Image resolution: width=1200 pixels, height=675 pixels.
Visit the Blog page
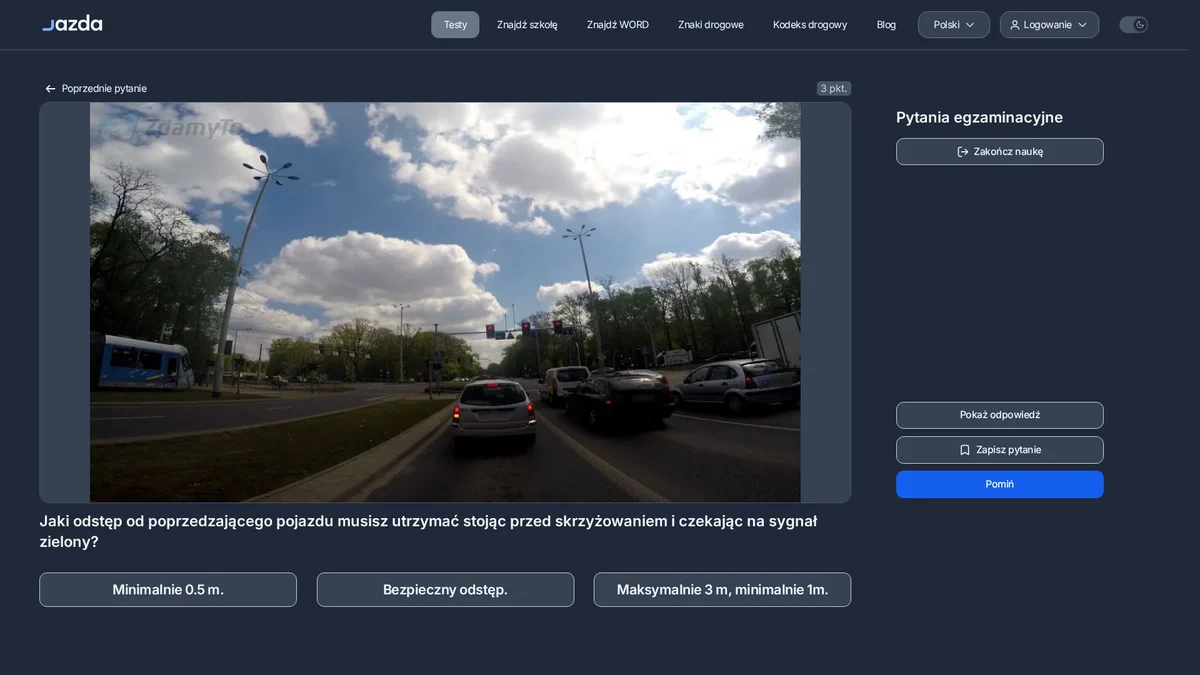pos(886,25)
